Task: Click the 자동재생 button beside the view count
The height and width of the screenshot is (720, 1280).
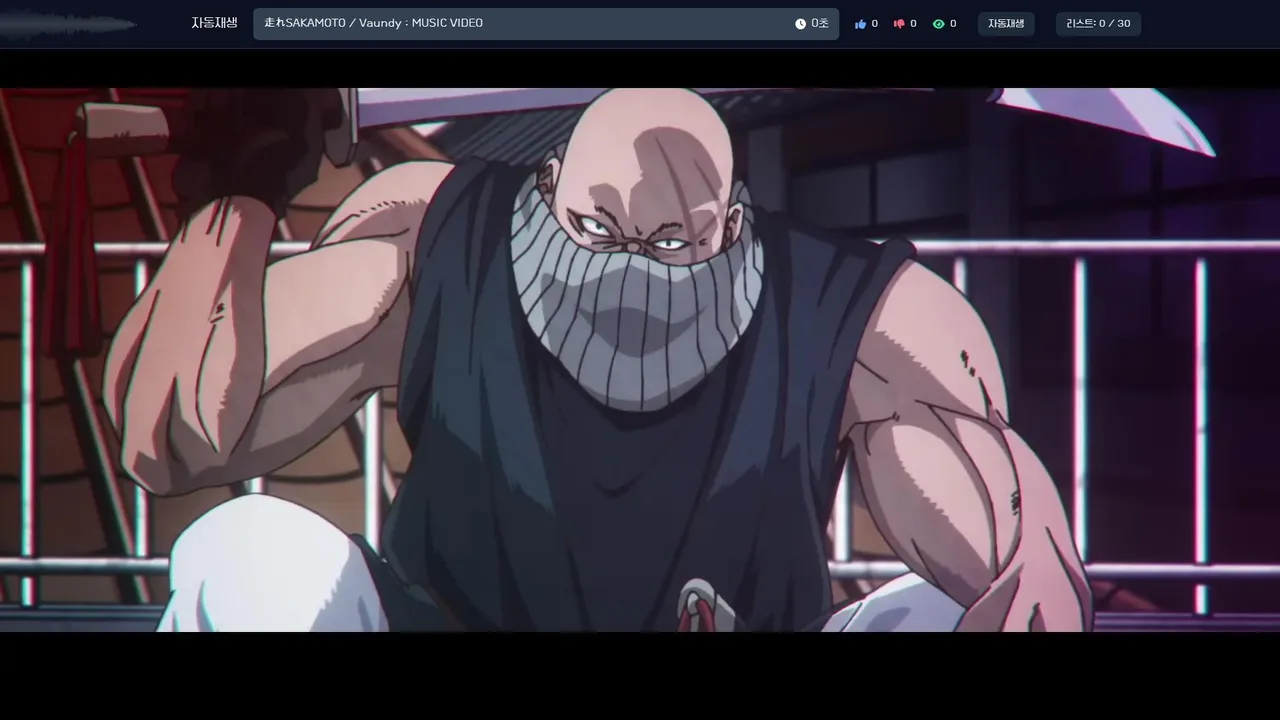Action: click(x=1006, y=24)
